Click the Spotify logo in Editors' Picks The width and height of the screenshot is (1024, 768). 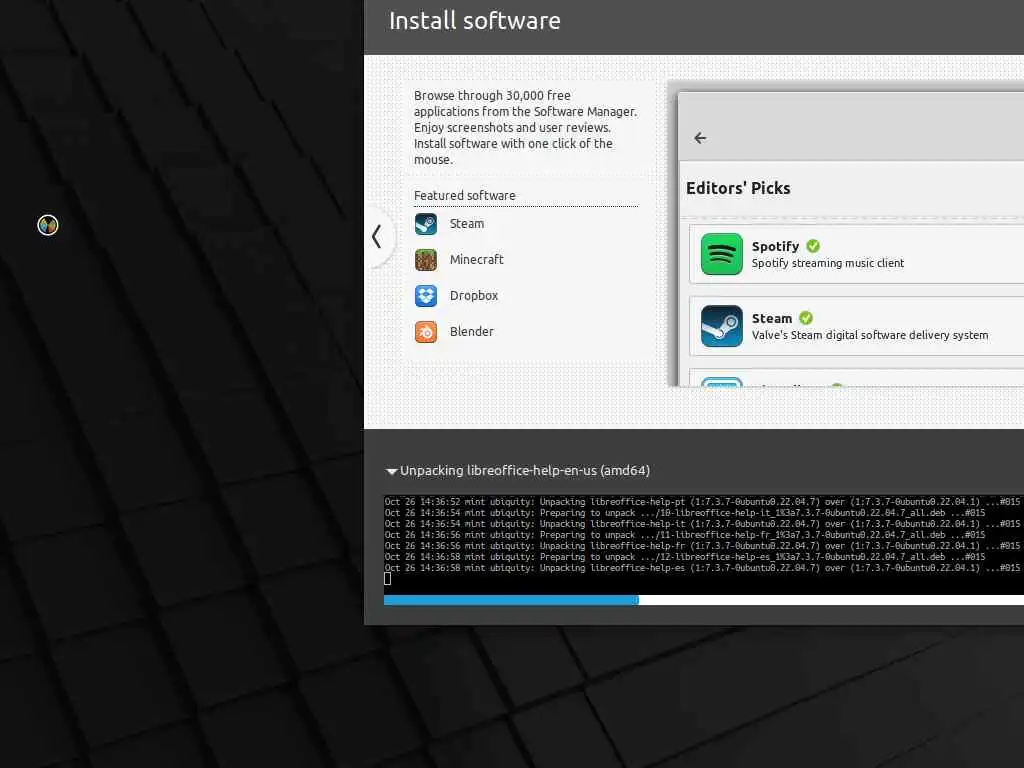pyautogui.click(x=722, y=254)
